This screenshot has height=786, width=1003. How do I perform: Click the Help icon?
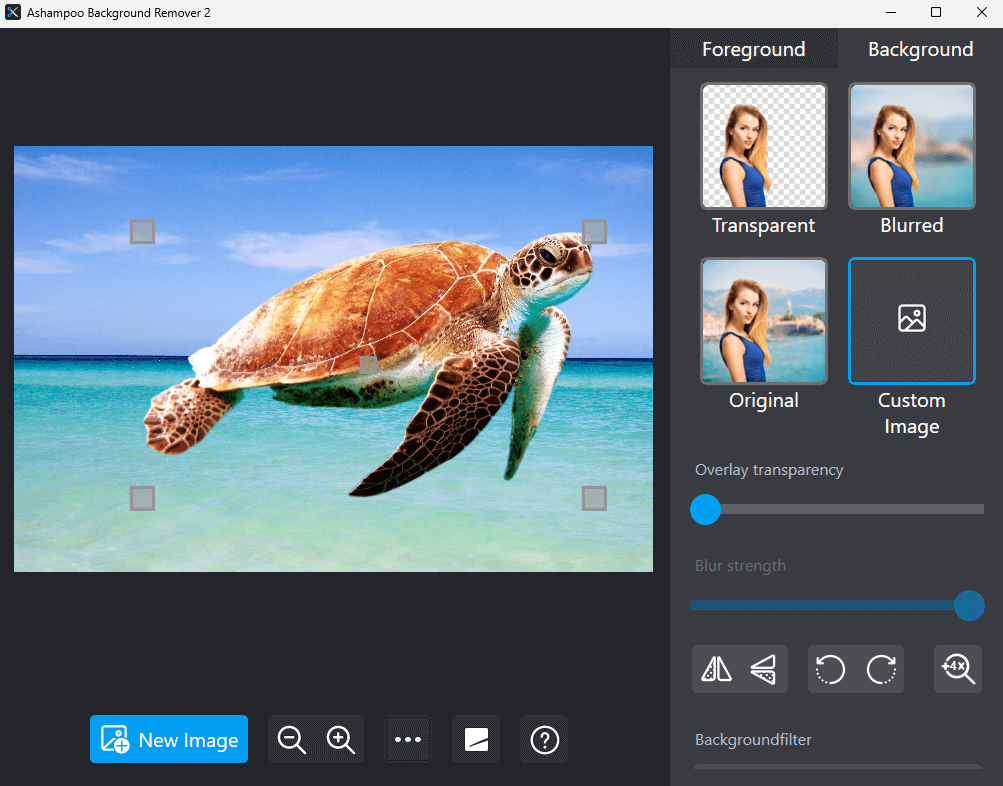click(543, 739)
